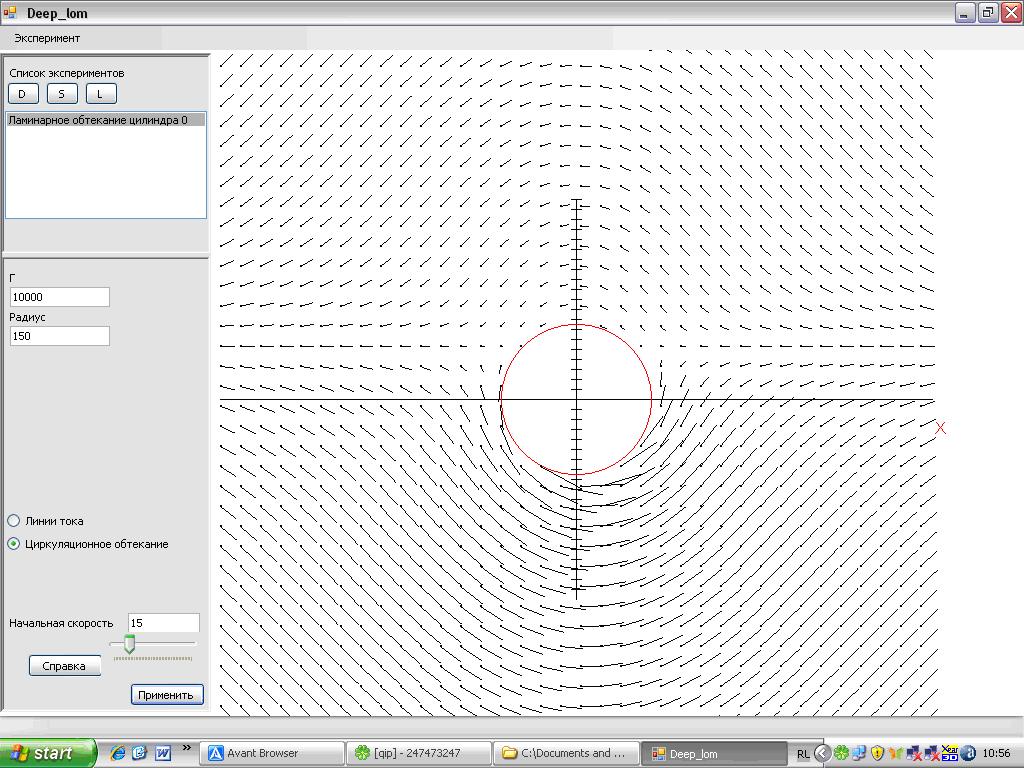
Task: Click the Радиус input field
Action: [59, 336]
